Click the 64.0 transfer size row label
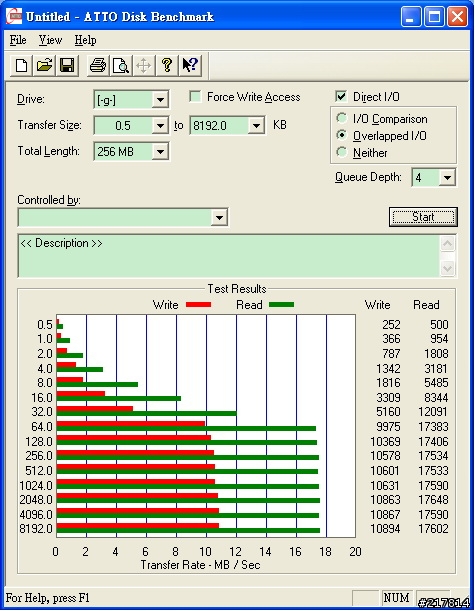The width and height of the screenshot is (475, 611). [42, 427]
